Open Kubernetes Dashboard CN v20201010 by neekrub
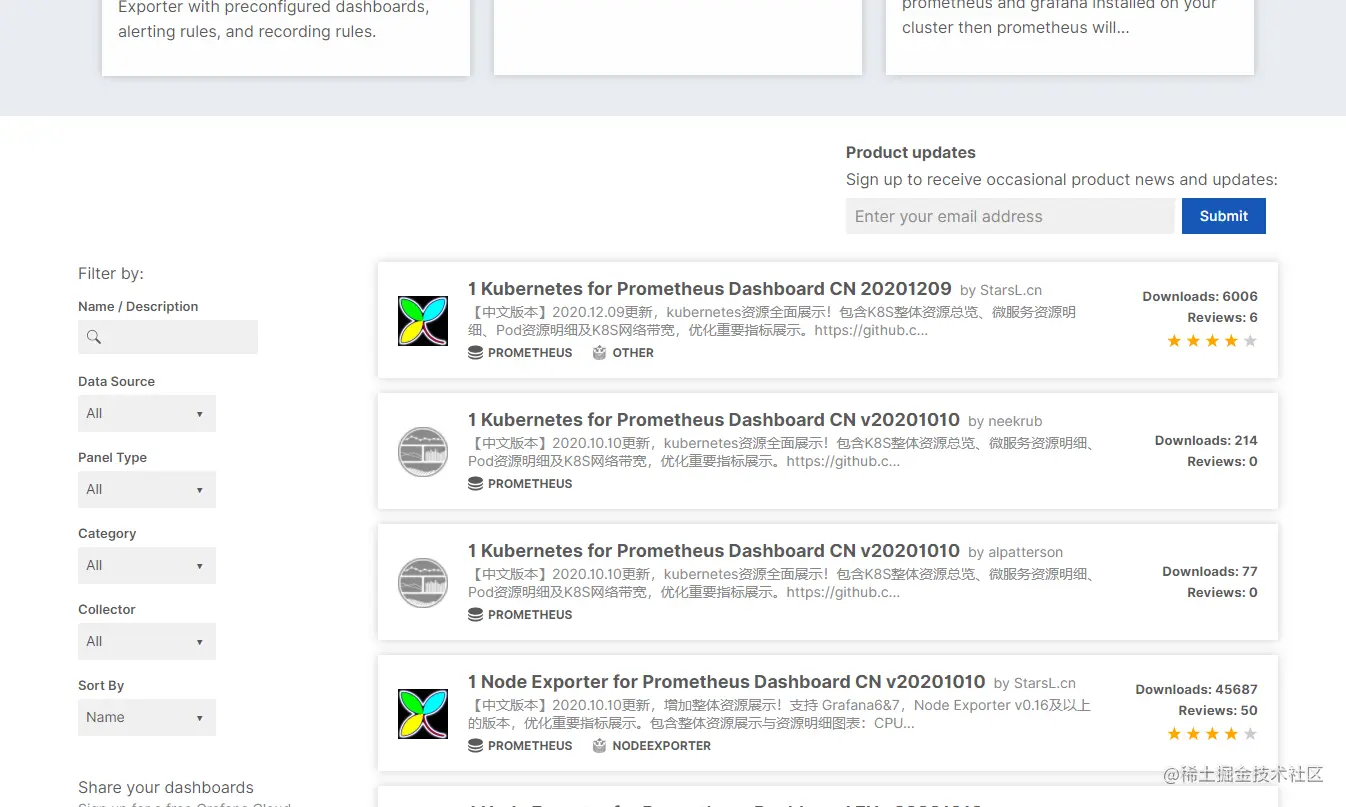This screenshot has width=1346, height=807. pyautogui.click(x=714, y=420)
